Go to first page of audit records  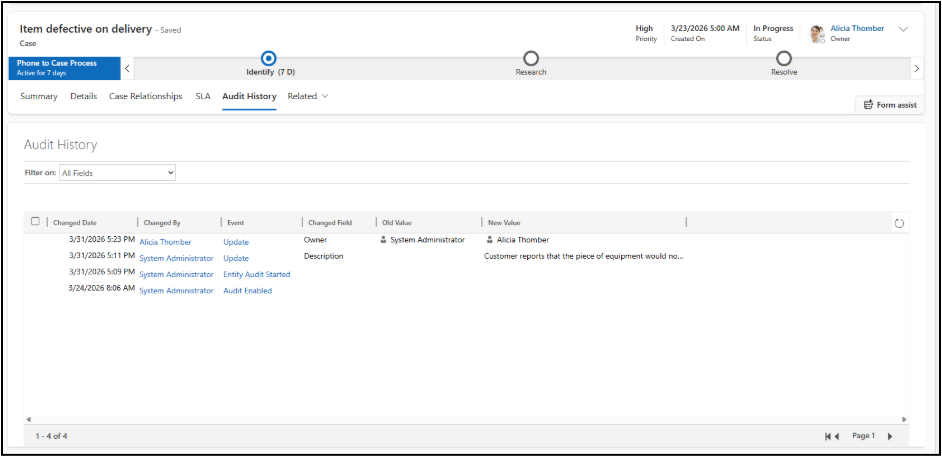pos(829,436)
